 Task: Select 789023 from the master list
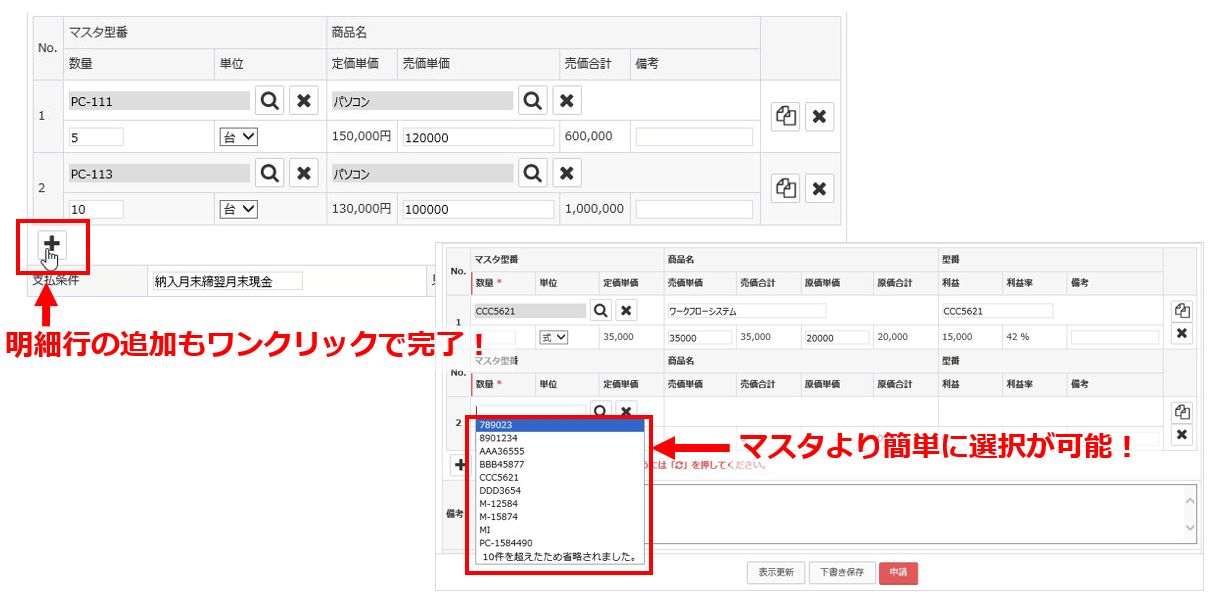click(560, 425)
